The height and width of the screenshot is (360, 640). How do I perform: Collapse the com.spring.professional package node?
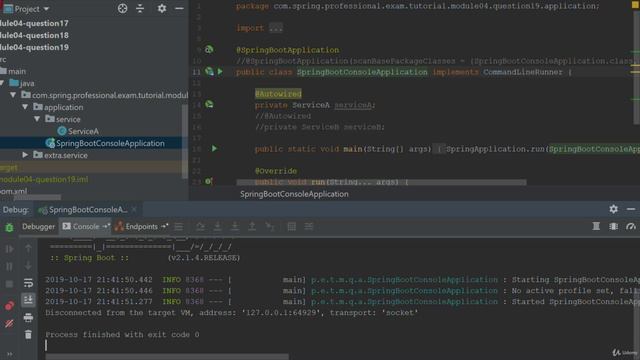tap(13, 95)
